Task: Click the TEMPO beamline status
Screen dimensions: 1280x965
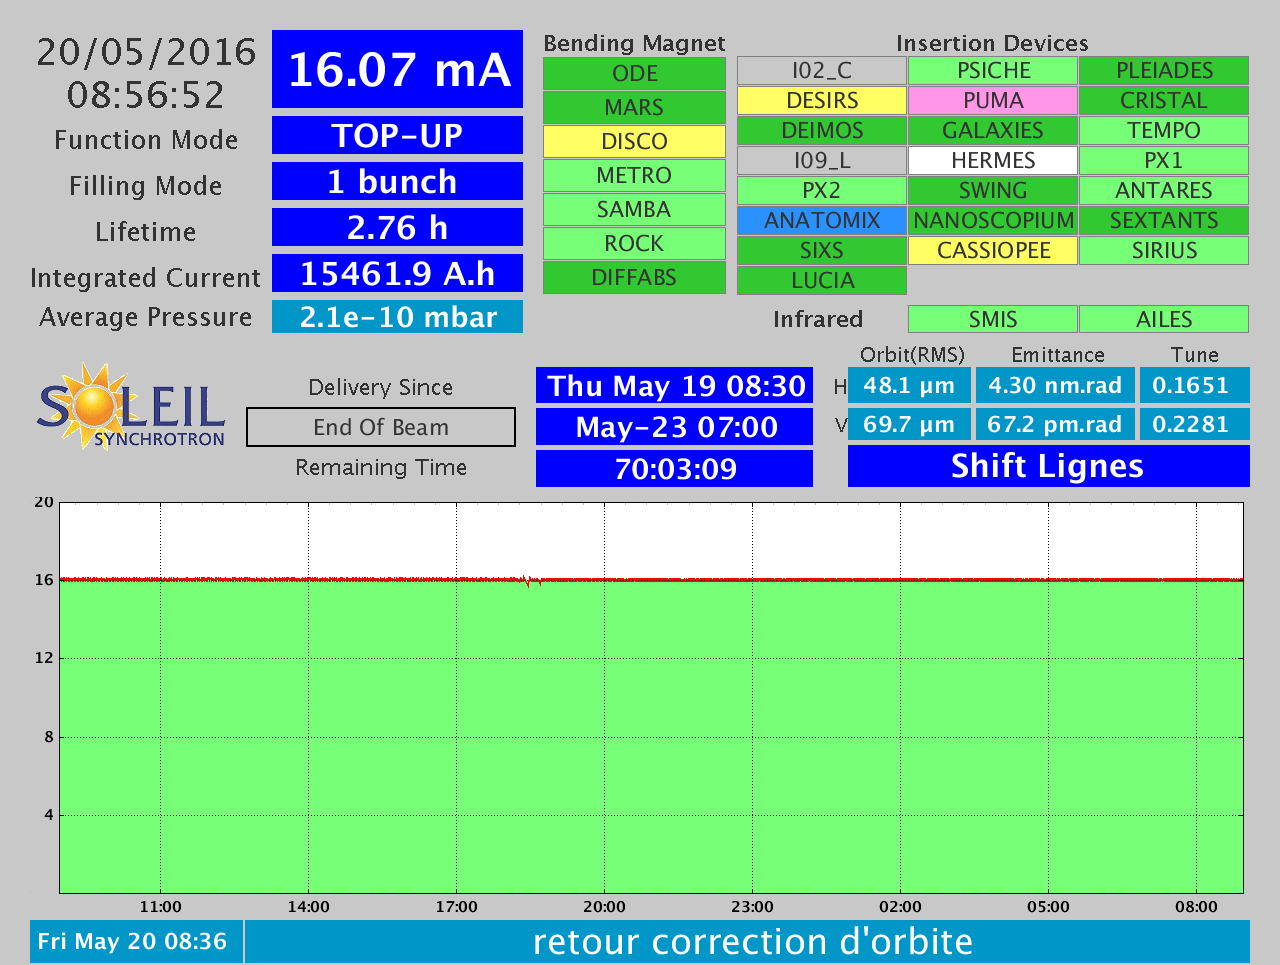Action: (x=1164, y=131)
